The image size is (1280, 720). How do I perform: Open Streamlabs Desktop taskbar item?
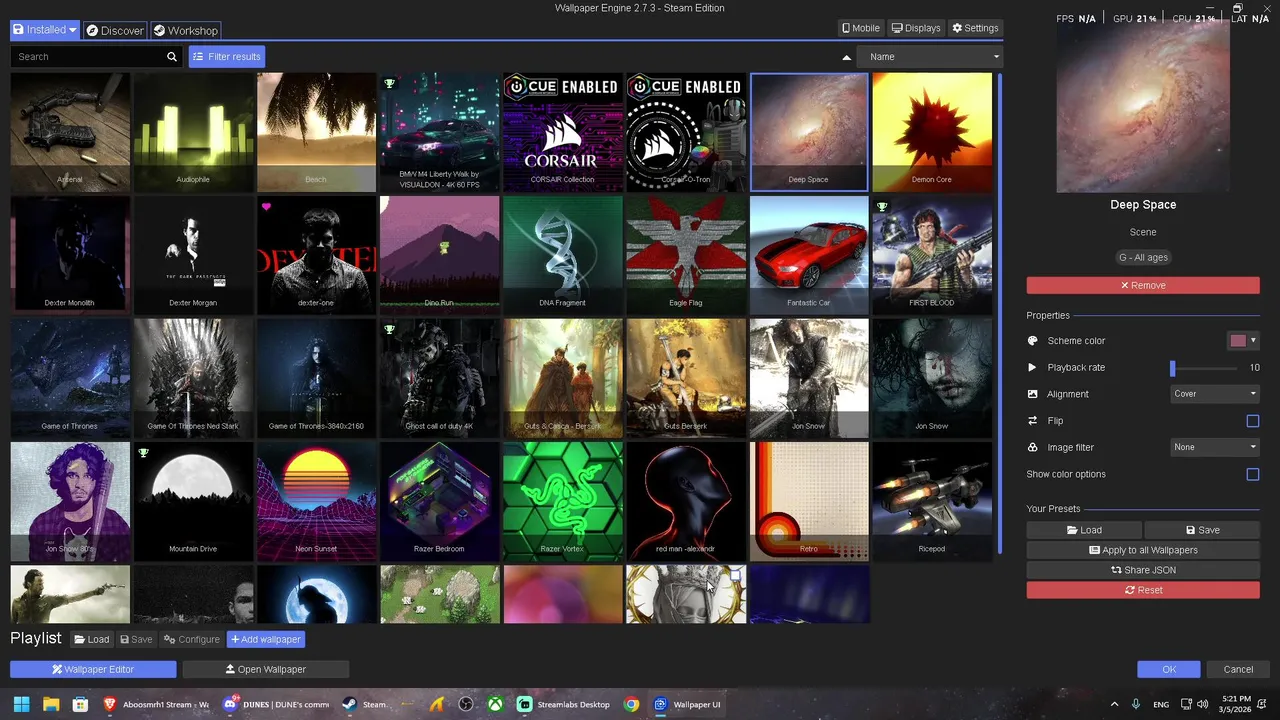[564, 704]
